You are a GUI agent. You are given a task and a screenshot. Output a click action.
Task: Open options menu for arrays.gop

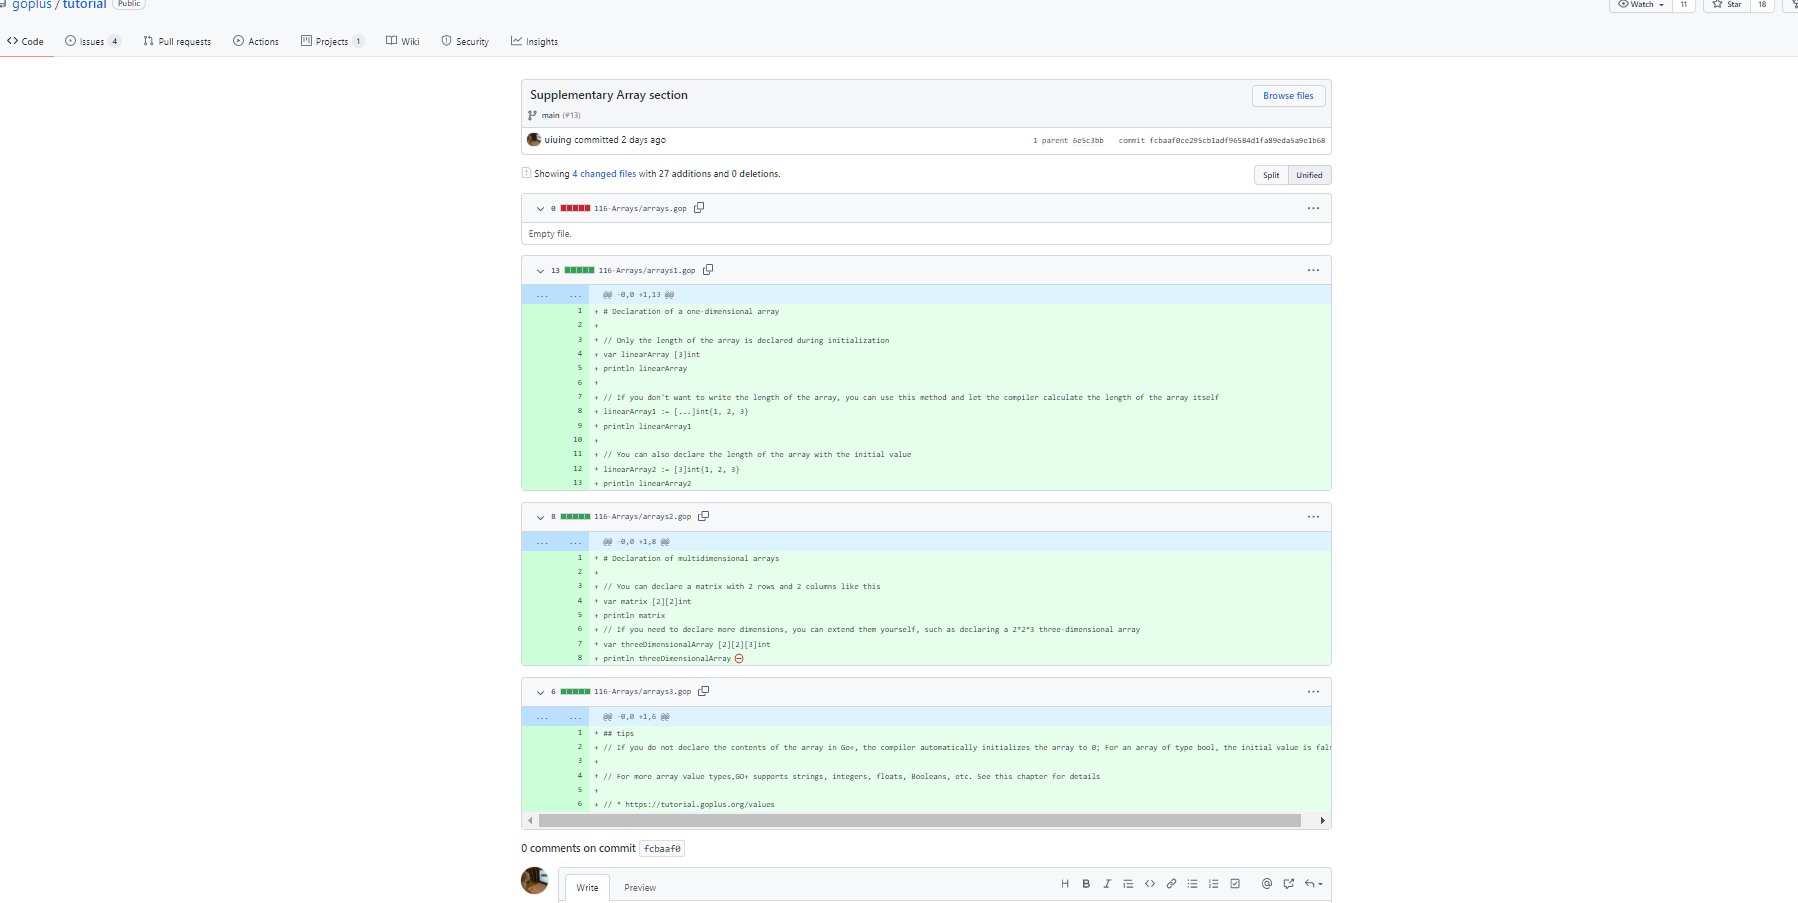[x=1313, y=208]
